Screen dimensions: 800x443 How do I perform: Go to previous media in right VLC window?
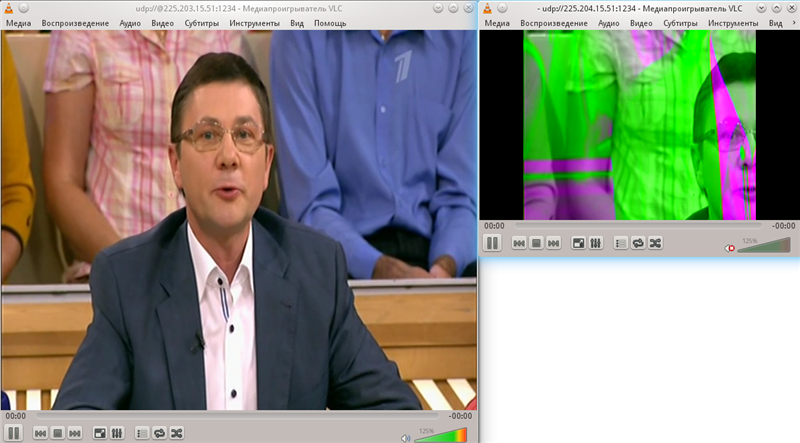(x=519, y=243)
